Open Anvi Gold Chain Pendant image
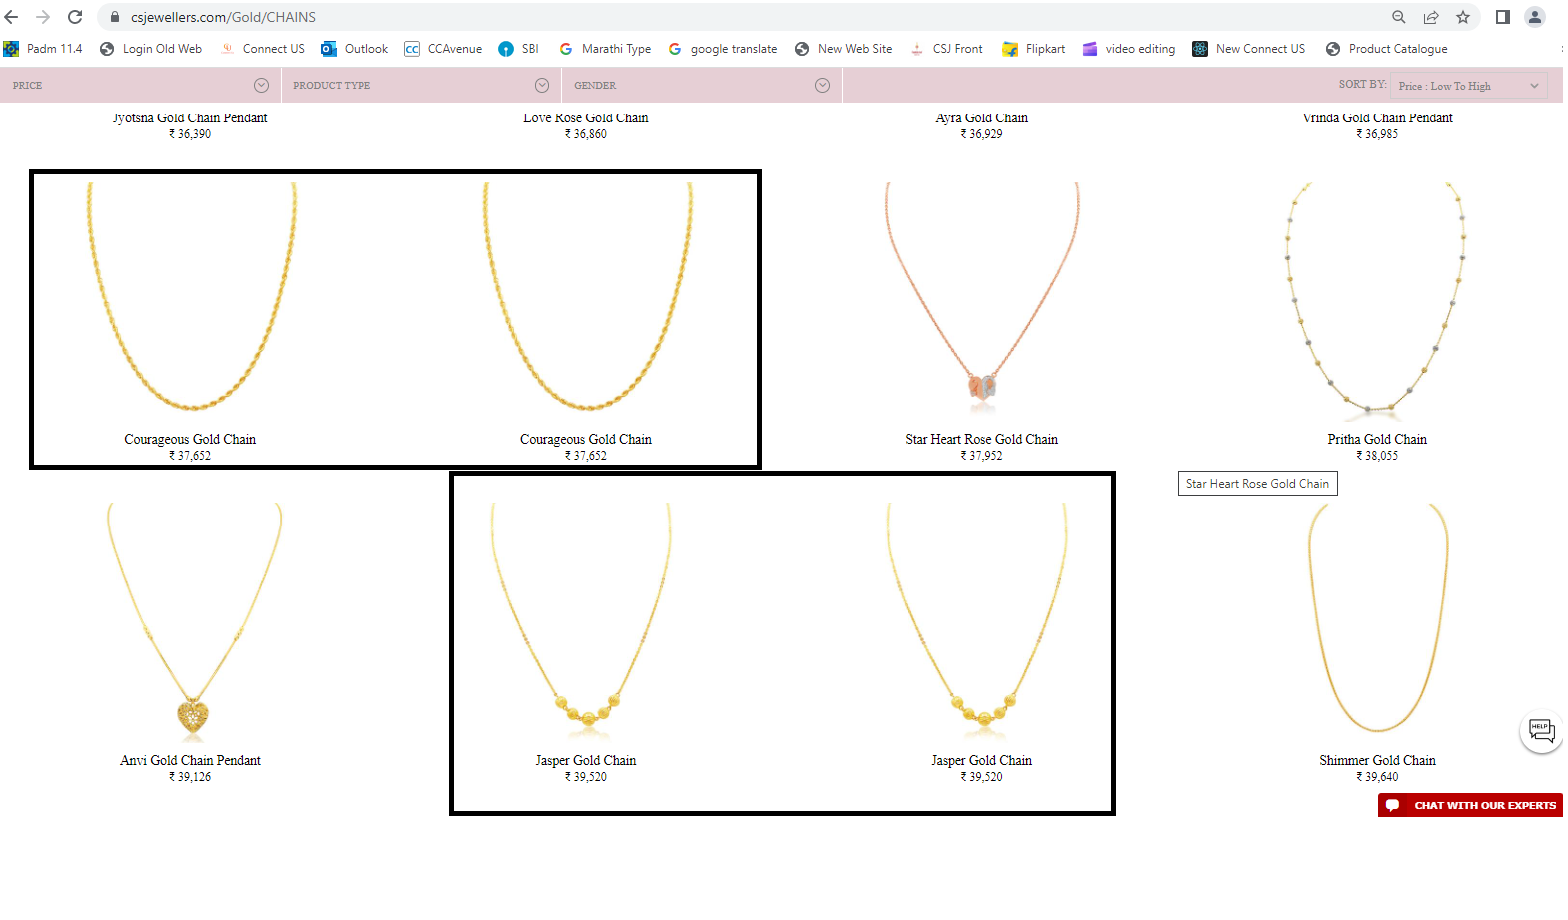This screenshot has height=920, width=1568. (192, 620)
